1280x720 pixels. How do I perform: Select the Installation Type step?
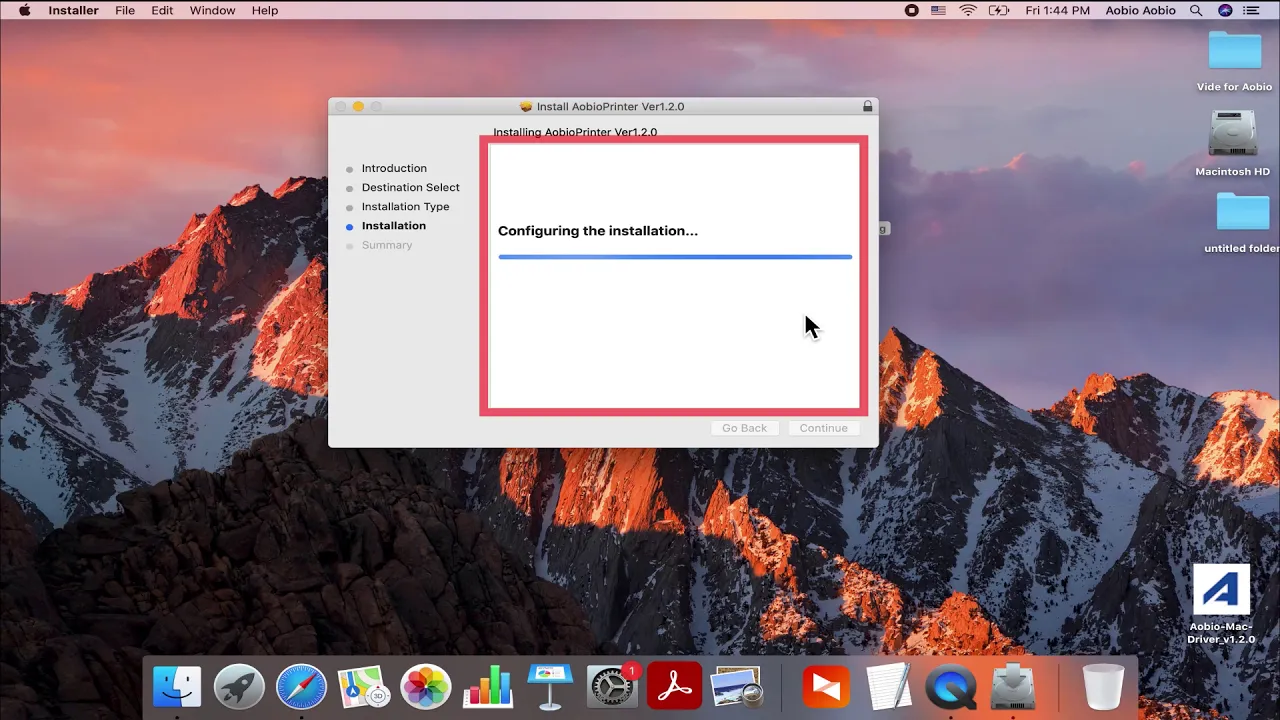tap(405, 206)
